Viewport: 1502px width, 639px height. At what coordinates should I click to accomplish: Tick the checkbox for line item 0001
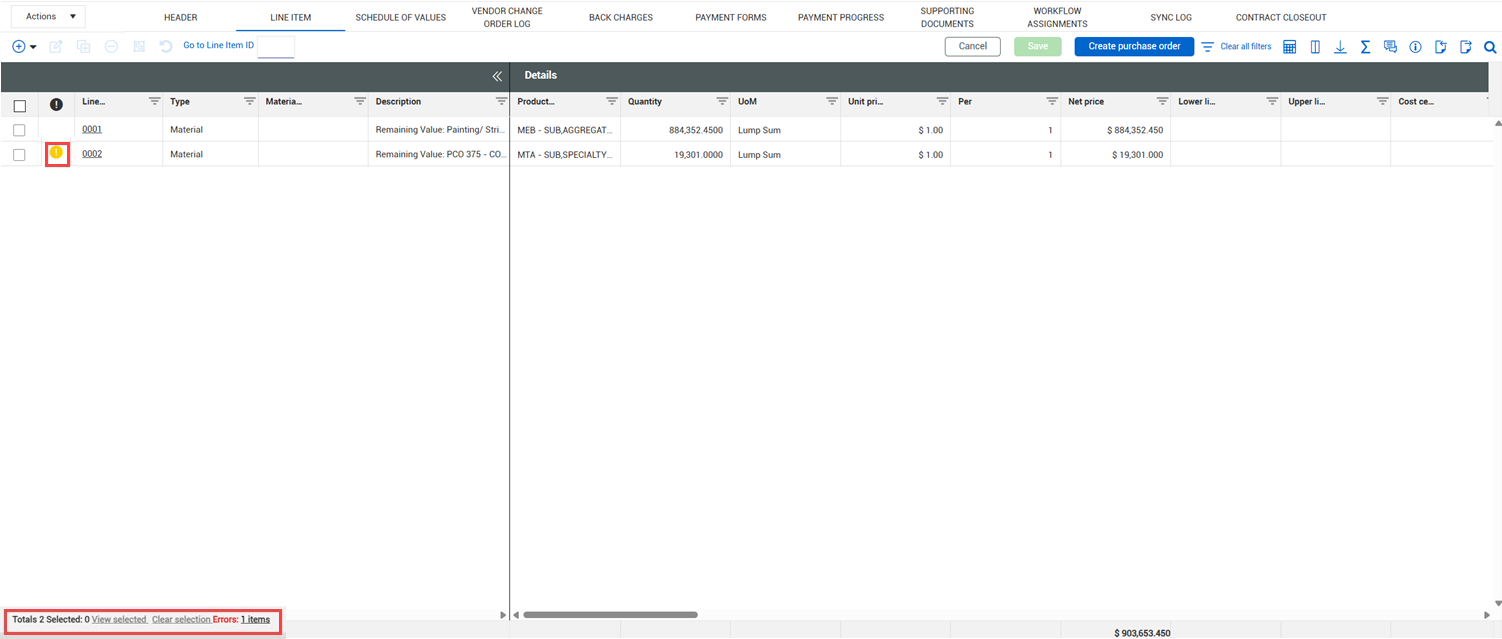pos(19,130)
